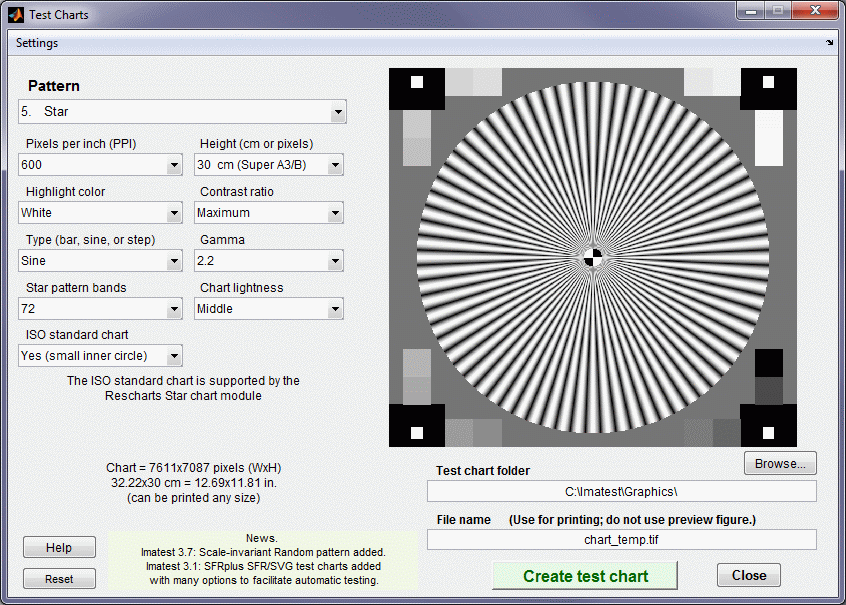The width and height of the screenshot is (846, 605).
Task: Click the Help button
Action: click(x=59, y=547)
